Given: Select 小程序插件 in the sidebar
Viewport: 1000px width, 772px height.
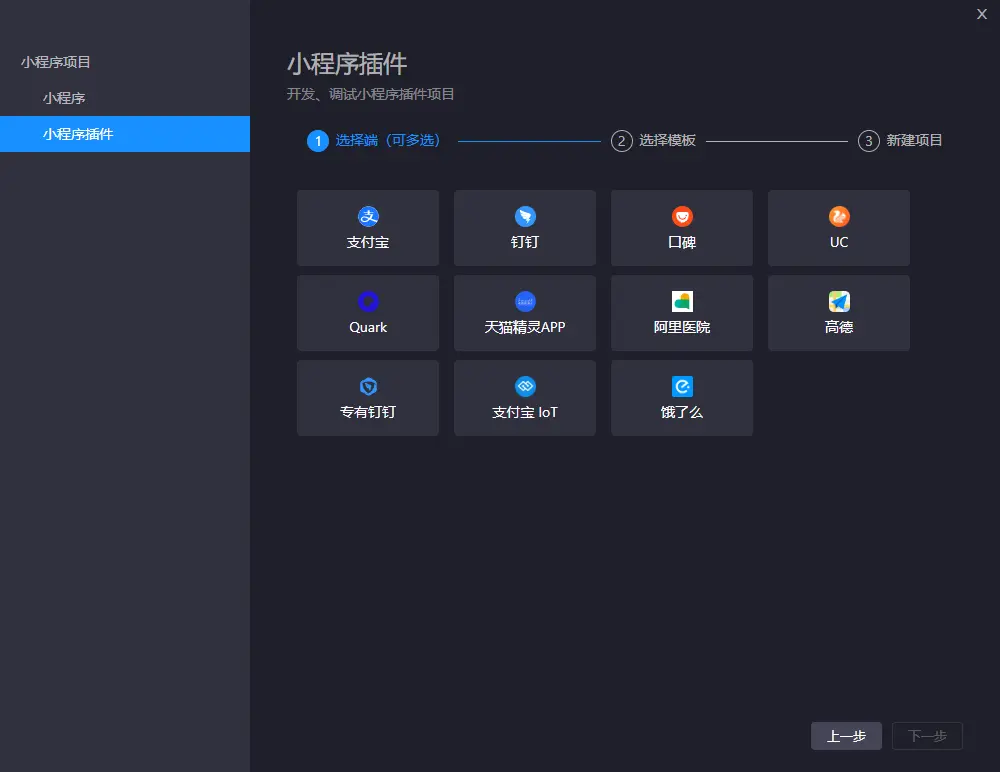Looking at the screenshot, I should click(x=125, y=134).
